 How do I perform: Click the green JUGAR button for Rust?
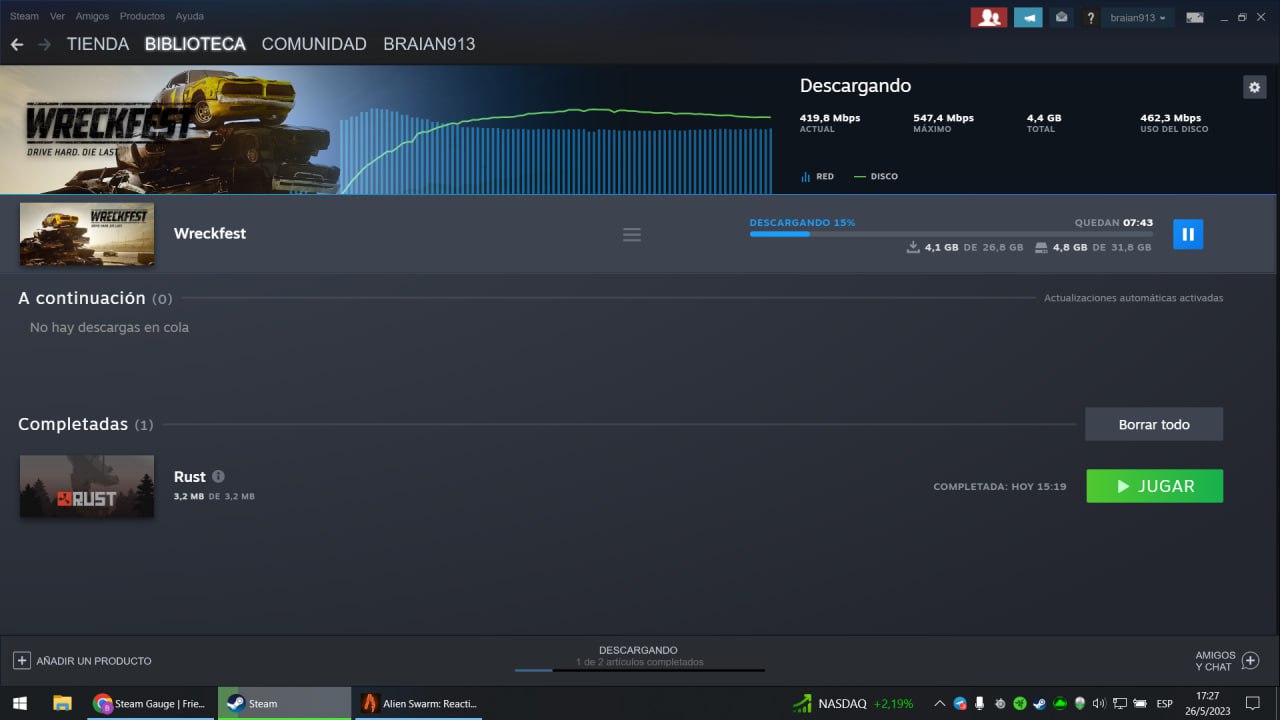click(x=1154, y=486)
